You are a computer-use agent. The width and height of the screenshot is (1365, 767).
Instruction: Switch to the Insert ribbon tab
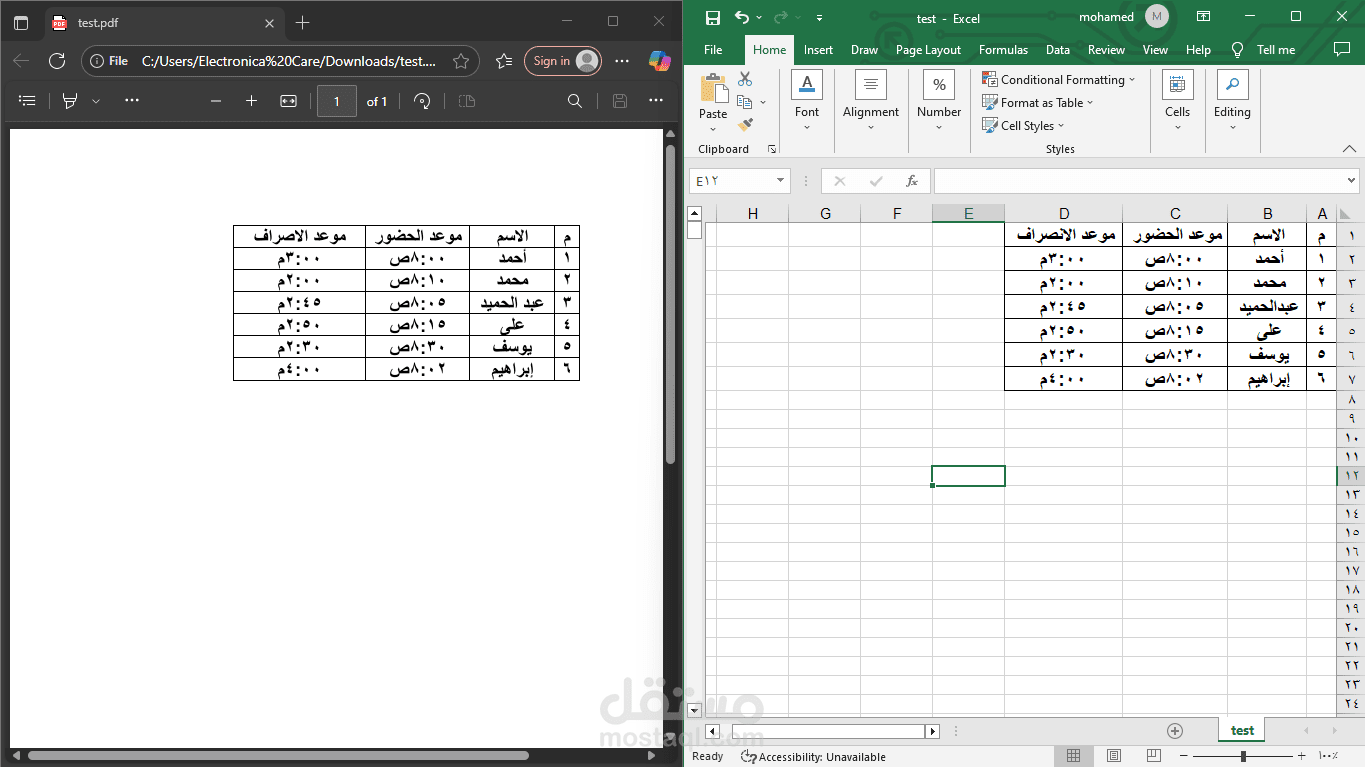818,50
